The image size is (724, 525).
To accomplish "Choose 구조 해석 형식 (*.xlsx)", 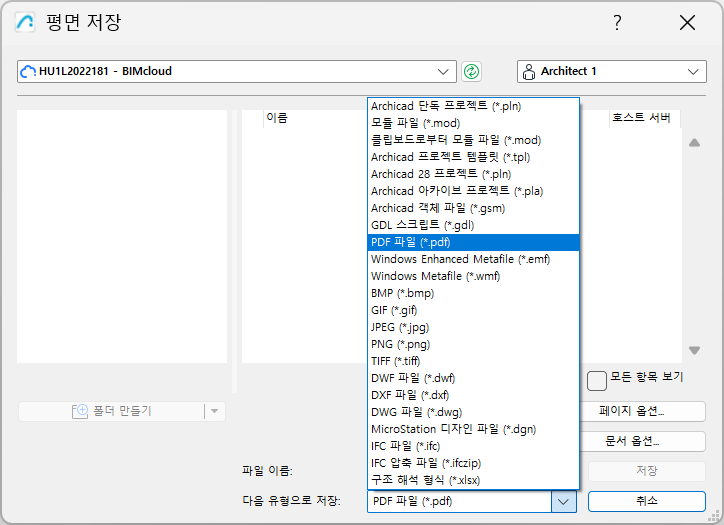I will (x=473, y=480).
